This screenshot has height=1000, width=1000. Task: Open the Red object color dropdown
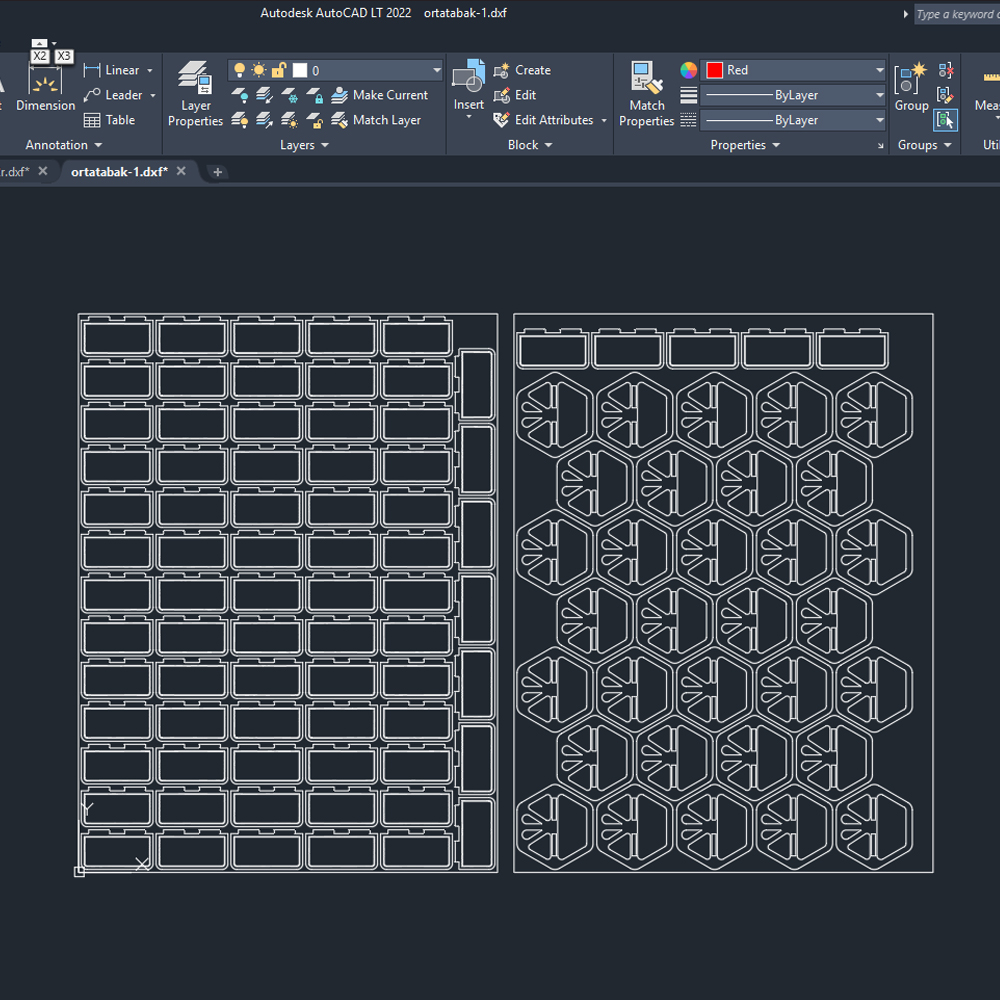(879, 70)
